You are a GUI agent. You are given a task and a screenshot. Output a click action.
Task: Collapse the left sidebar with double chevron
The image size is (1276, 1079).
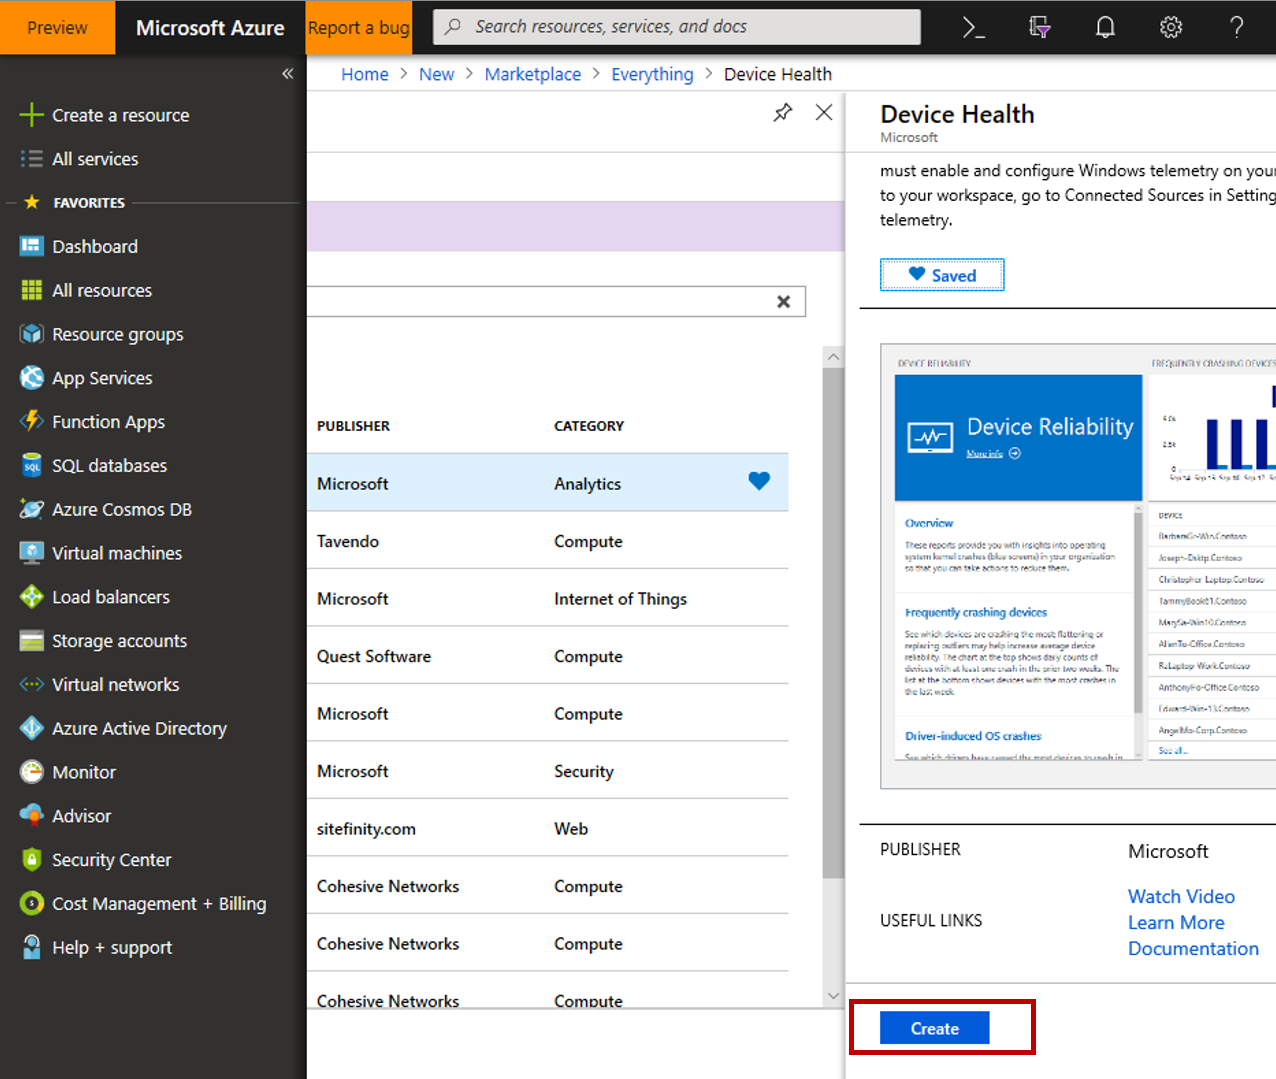click(x=287, y=74)
